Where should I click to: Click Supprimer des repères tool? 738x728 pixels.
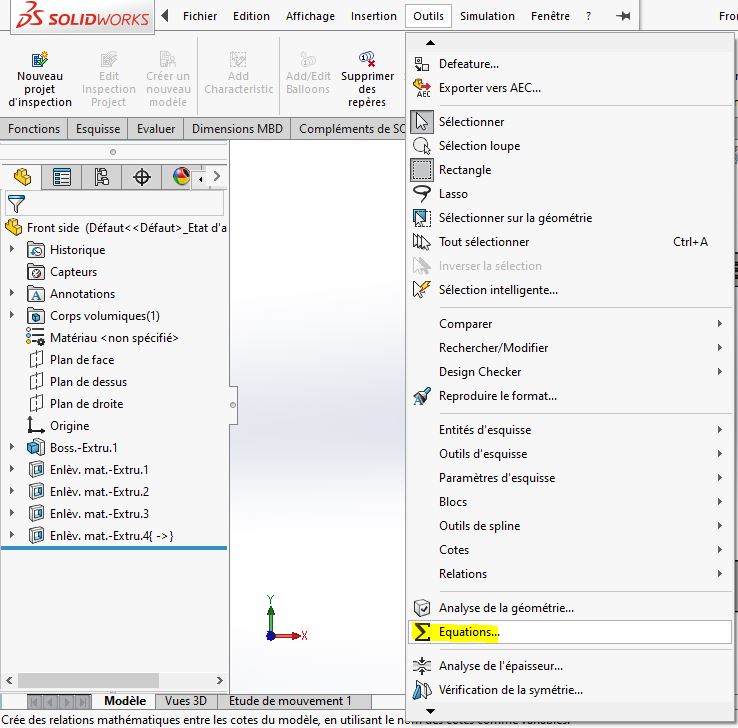pyautogui.click(x=367, y=79)
